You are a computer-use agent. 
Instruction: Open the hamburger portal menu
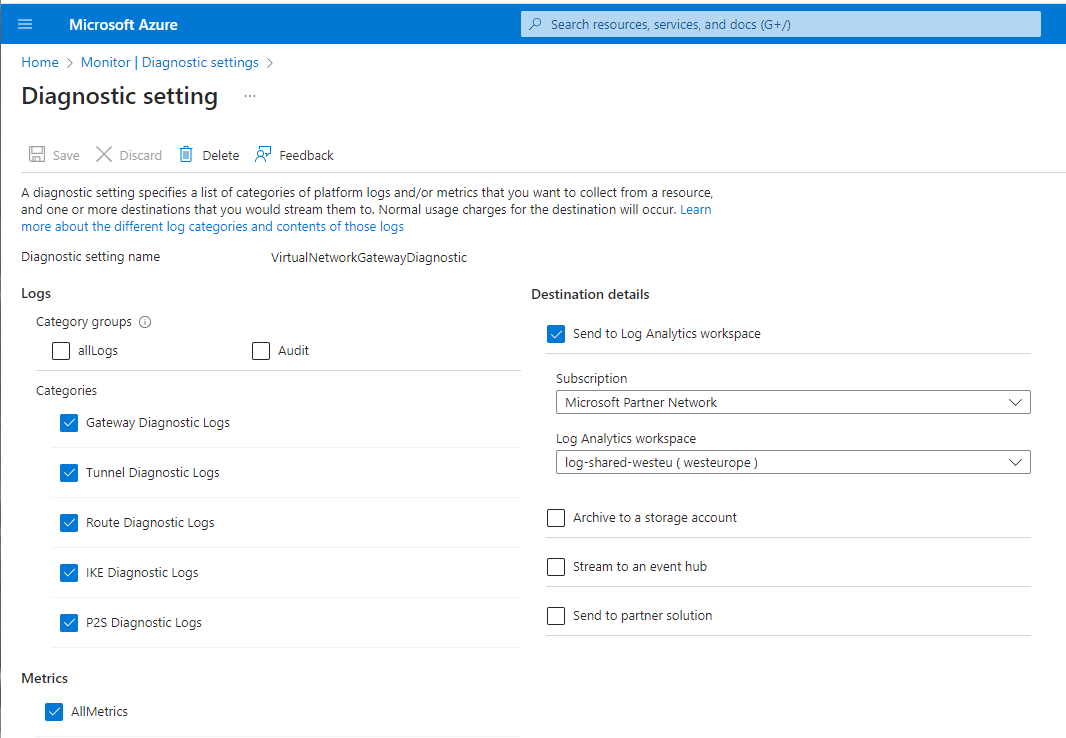click(x=25, y=24)
